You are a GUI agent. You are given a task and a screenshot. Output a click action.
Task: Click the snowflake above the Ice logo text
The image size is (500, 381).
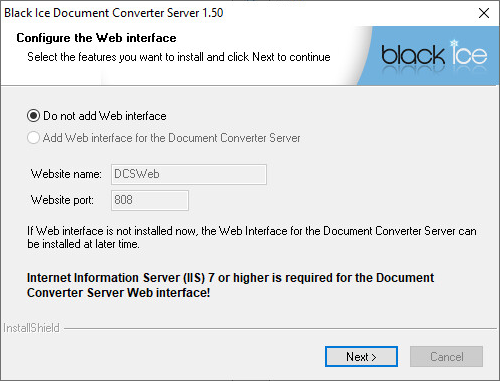click(x=454, y=44)
